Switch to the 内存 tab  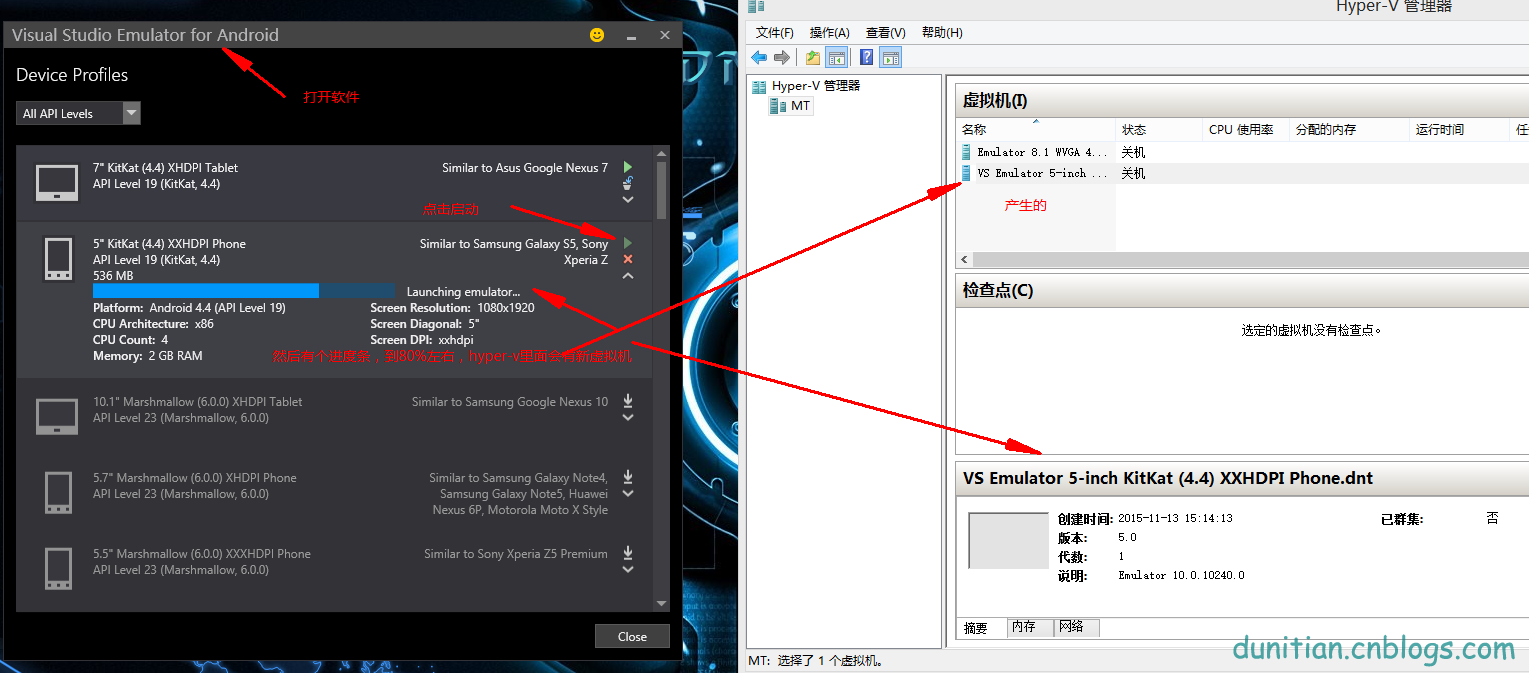[x=1029, y=627]
